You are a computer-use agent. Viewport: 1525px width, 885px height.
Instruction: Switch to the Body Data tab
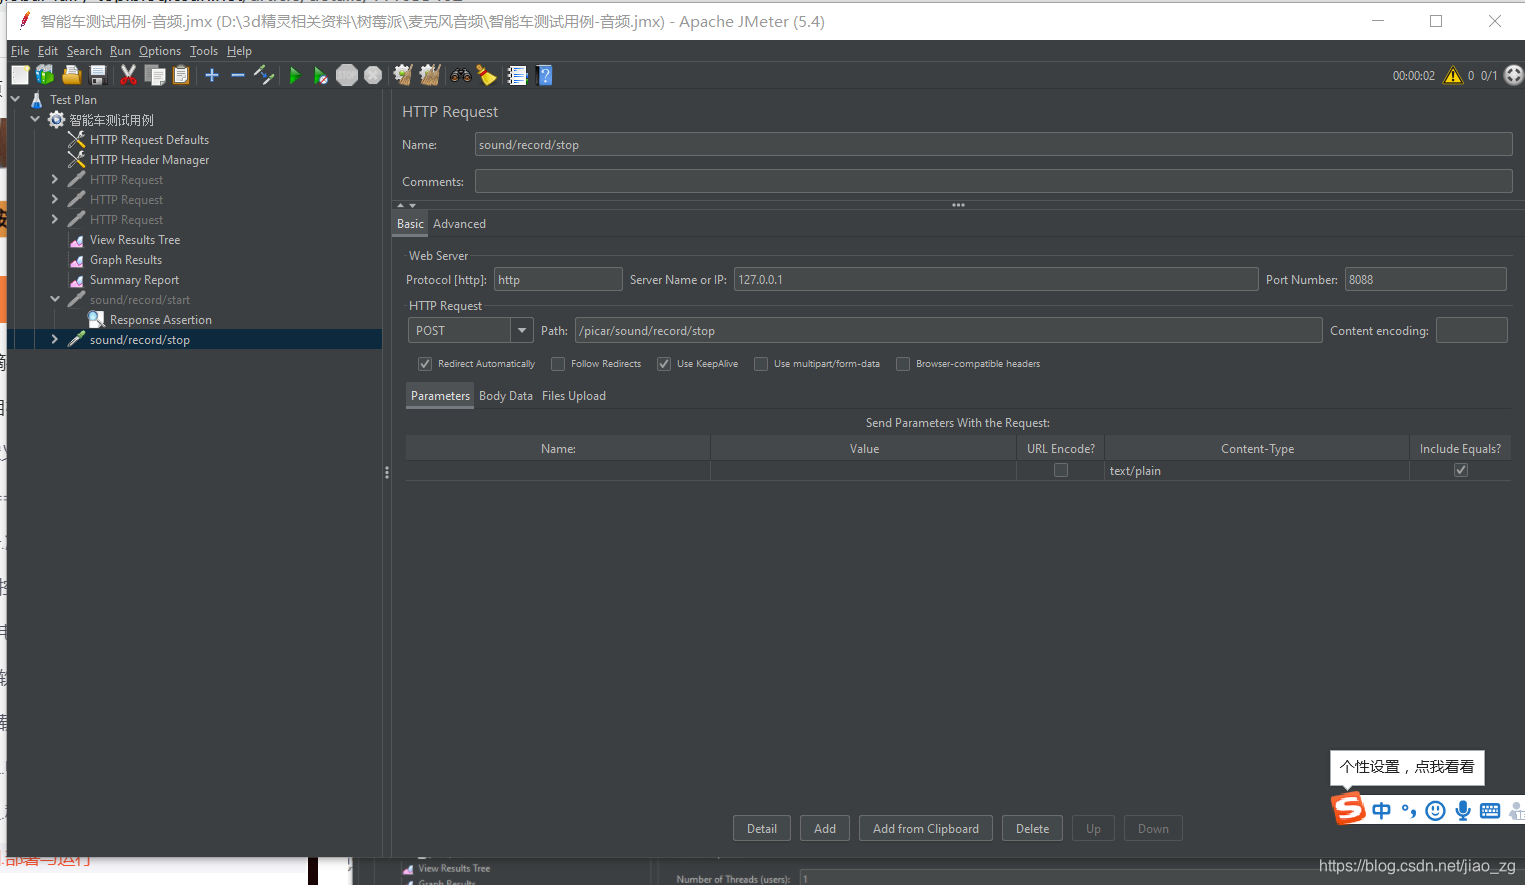506,396
